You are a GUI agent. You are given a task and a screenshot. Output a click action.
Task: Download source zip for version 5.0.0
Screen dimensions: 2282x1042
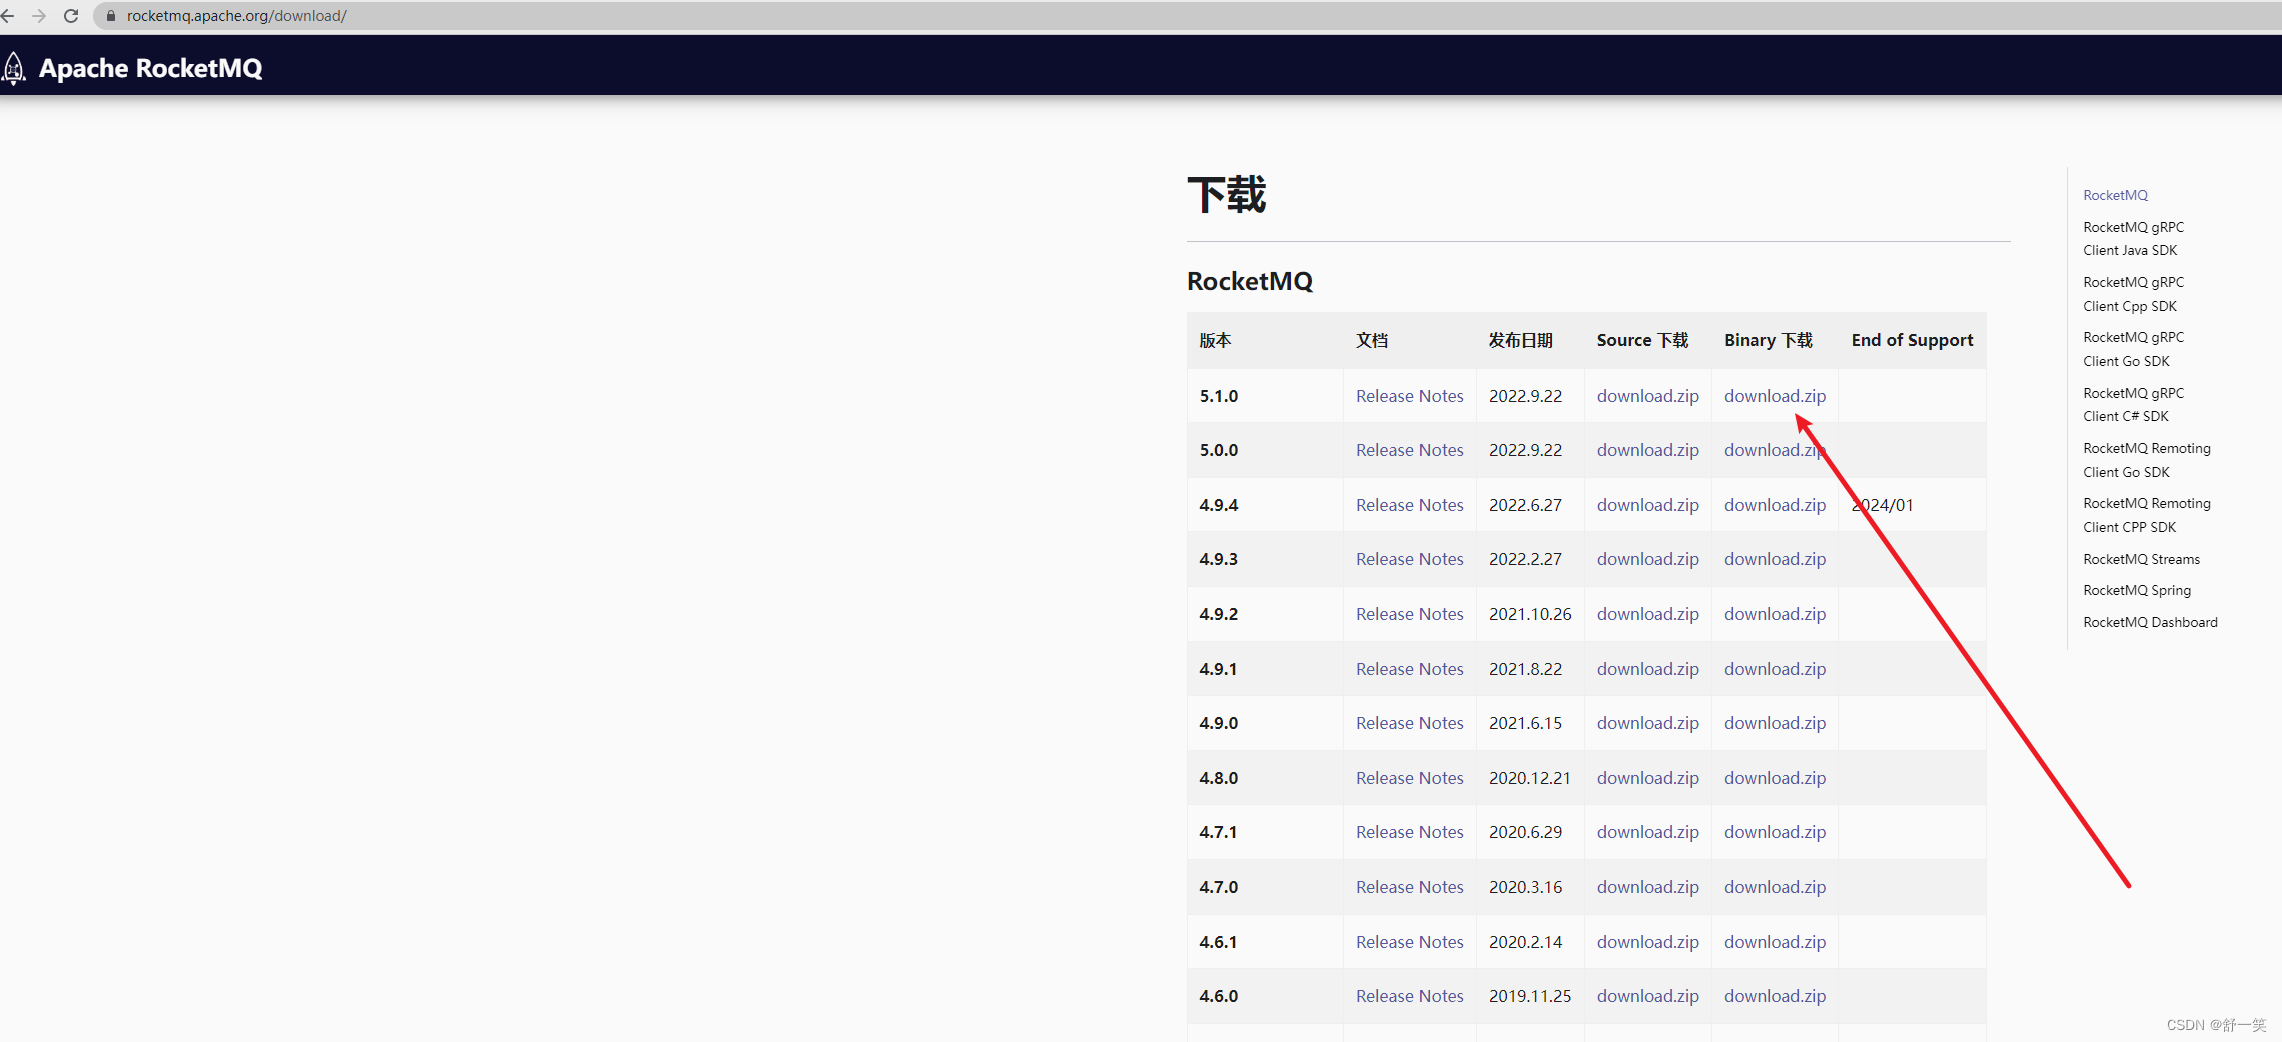point(1647,450)
